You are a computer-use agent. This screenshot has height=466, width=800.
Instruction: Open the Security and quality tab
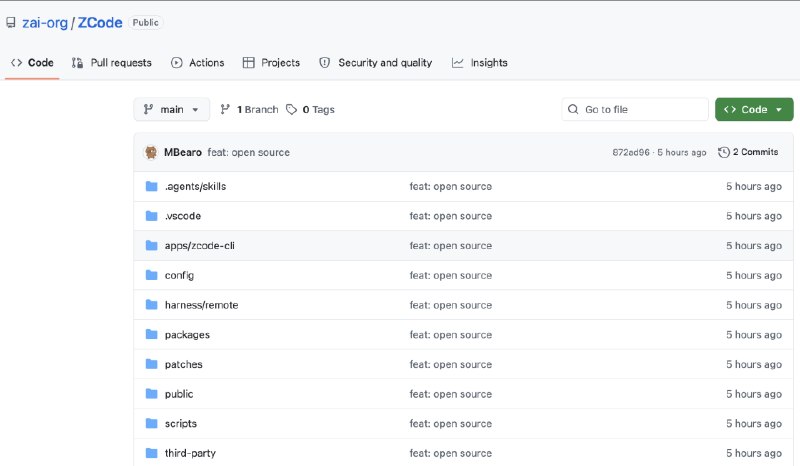(376, 63)
